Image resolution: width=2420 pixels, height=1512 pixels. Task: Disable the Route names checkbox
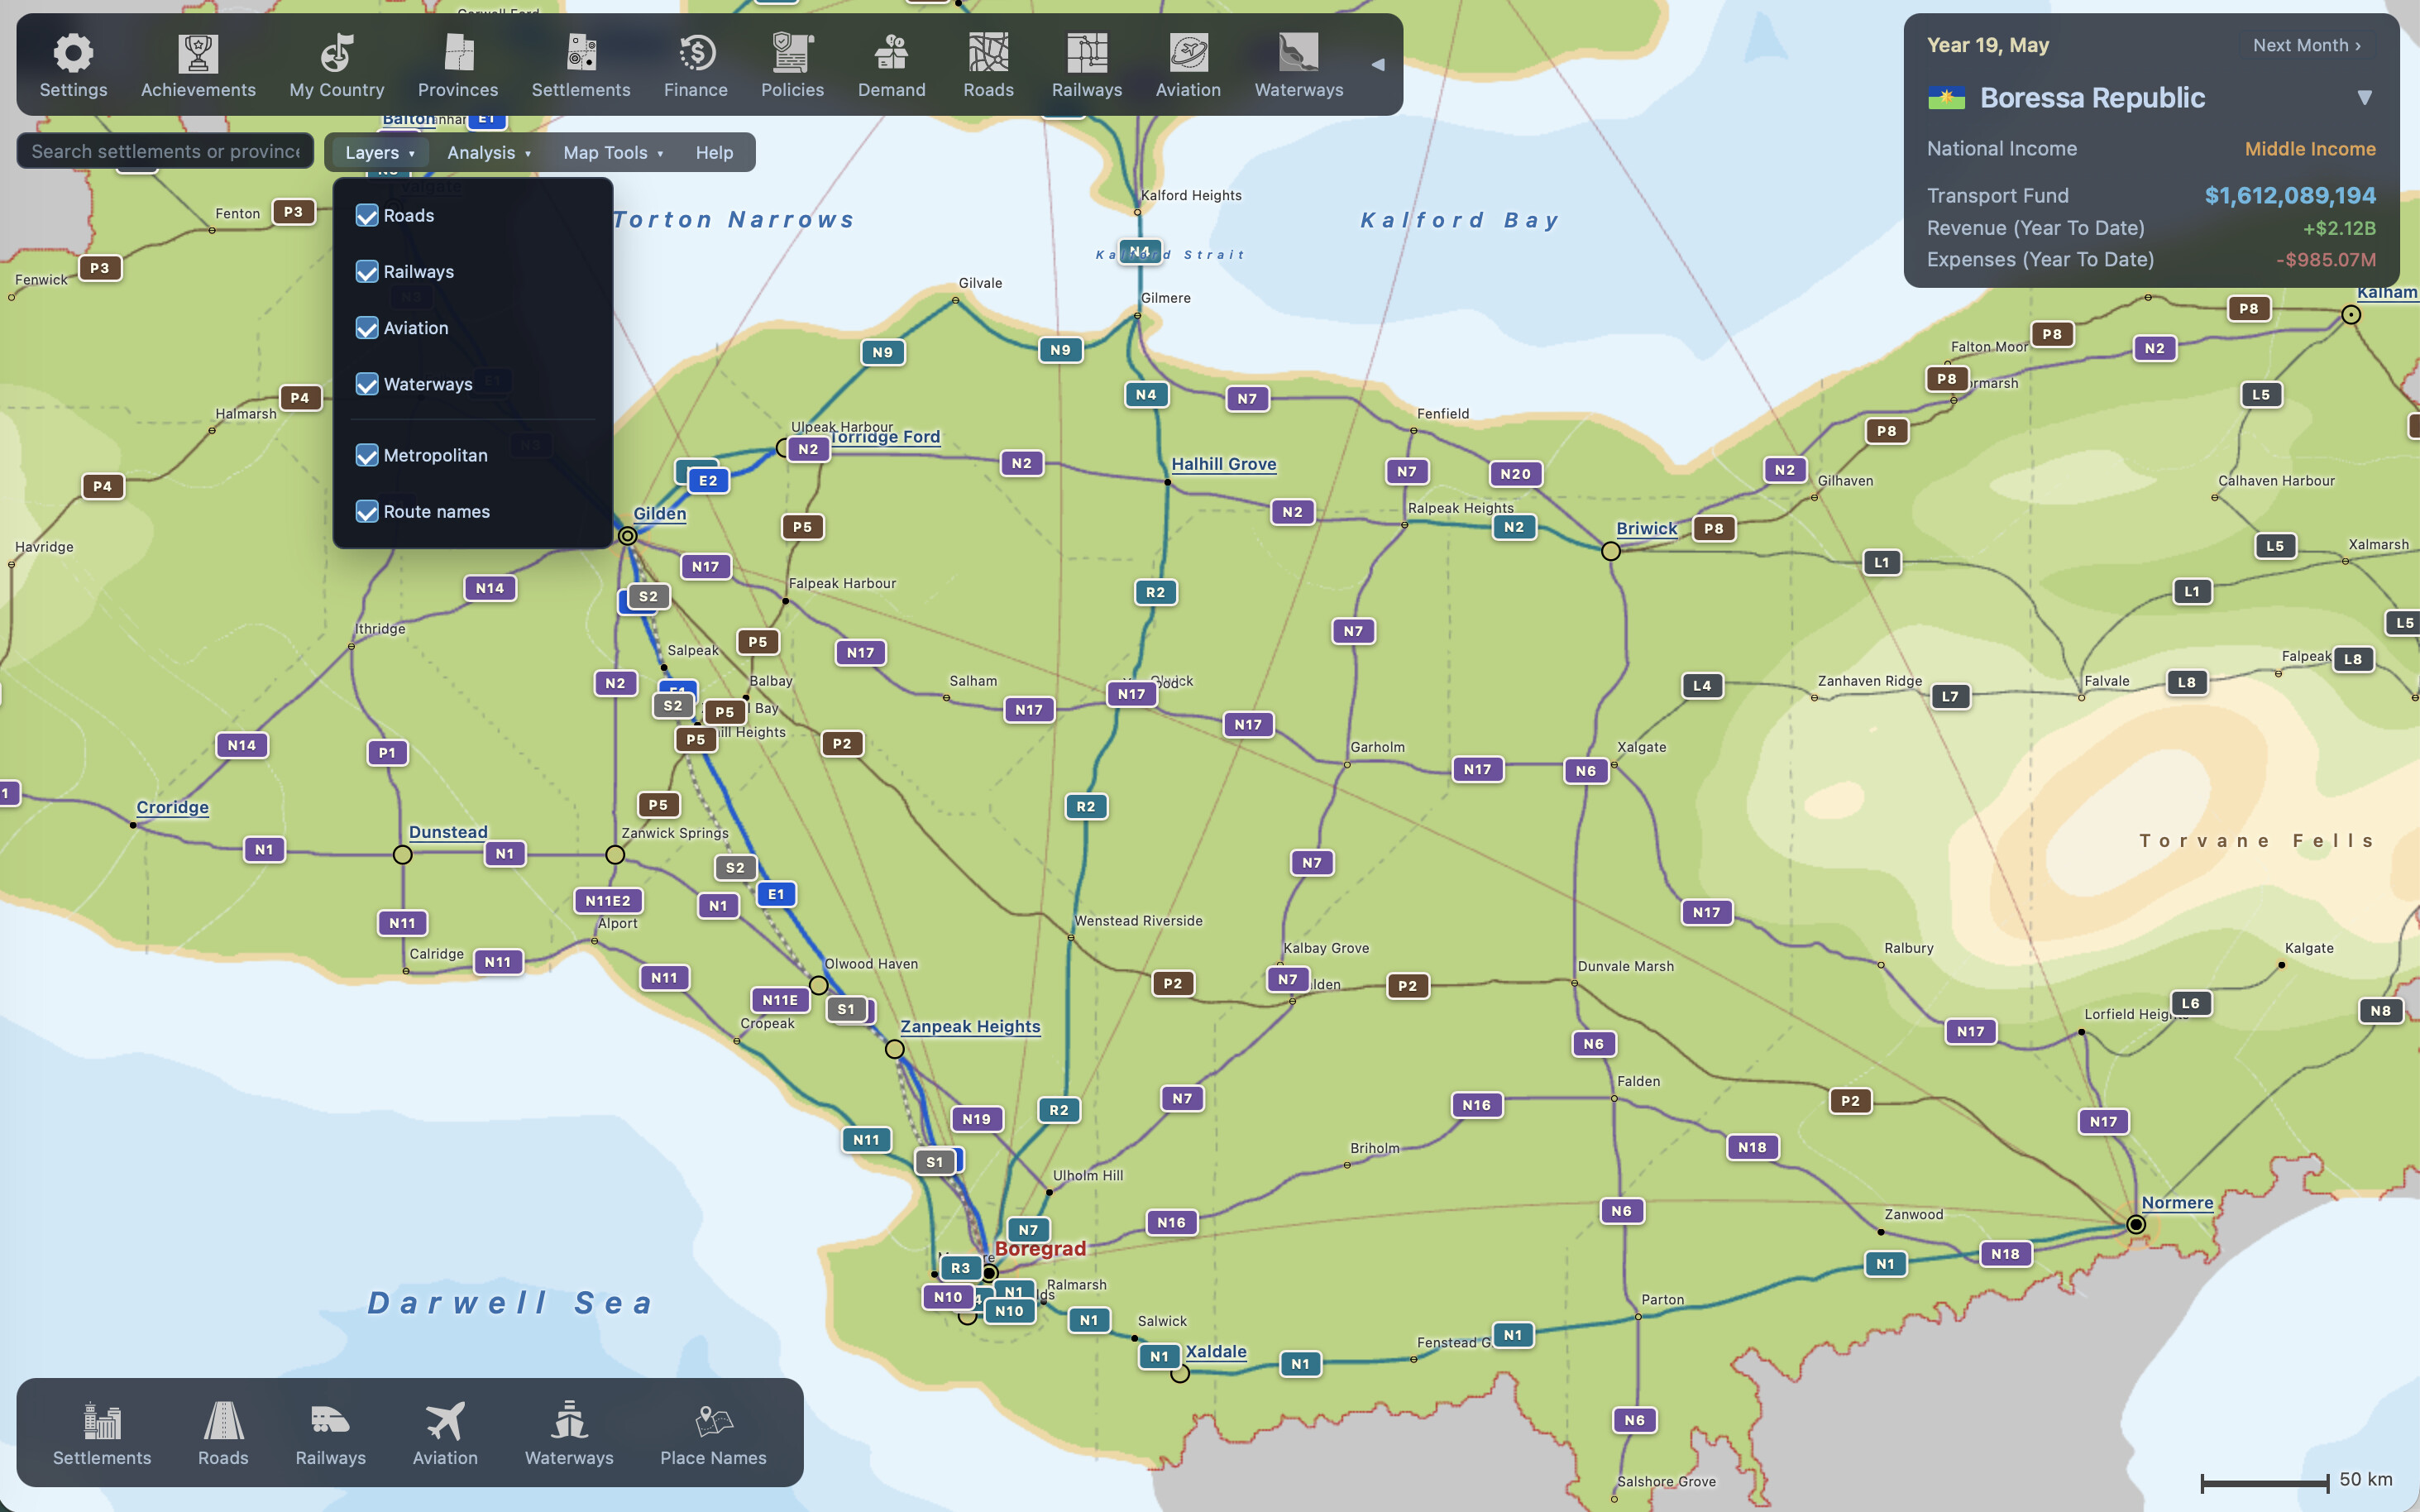367,512
